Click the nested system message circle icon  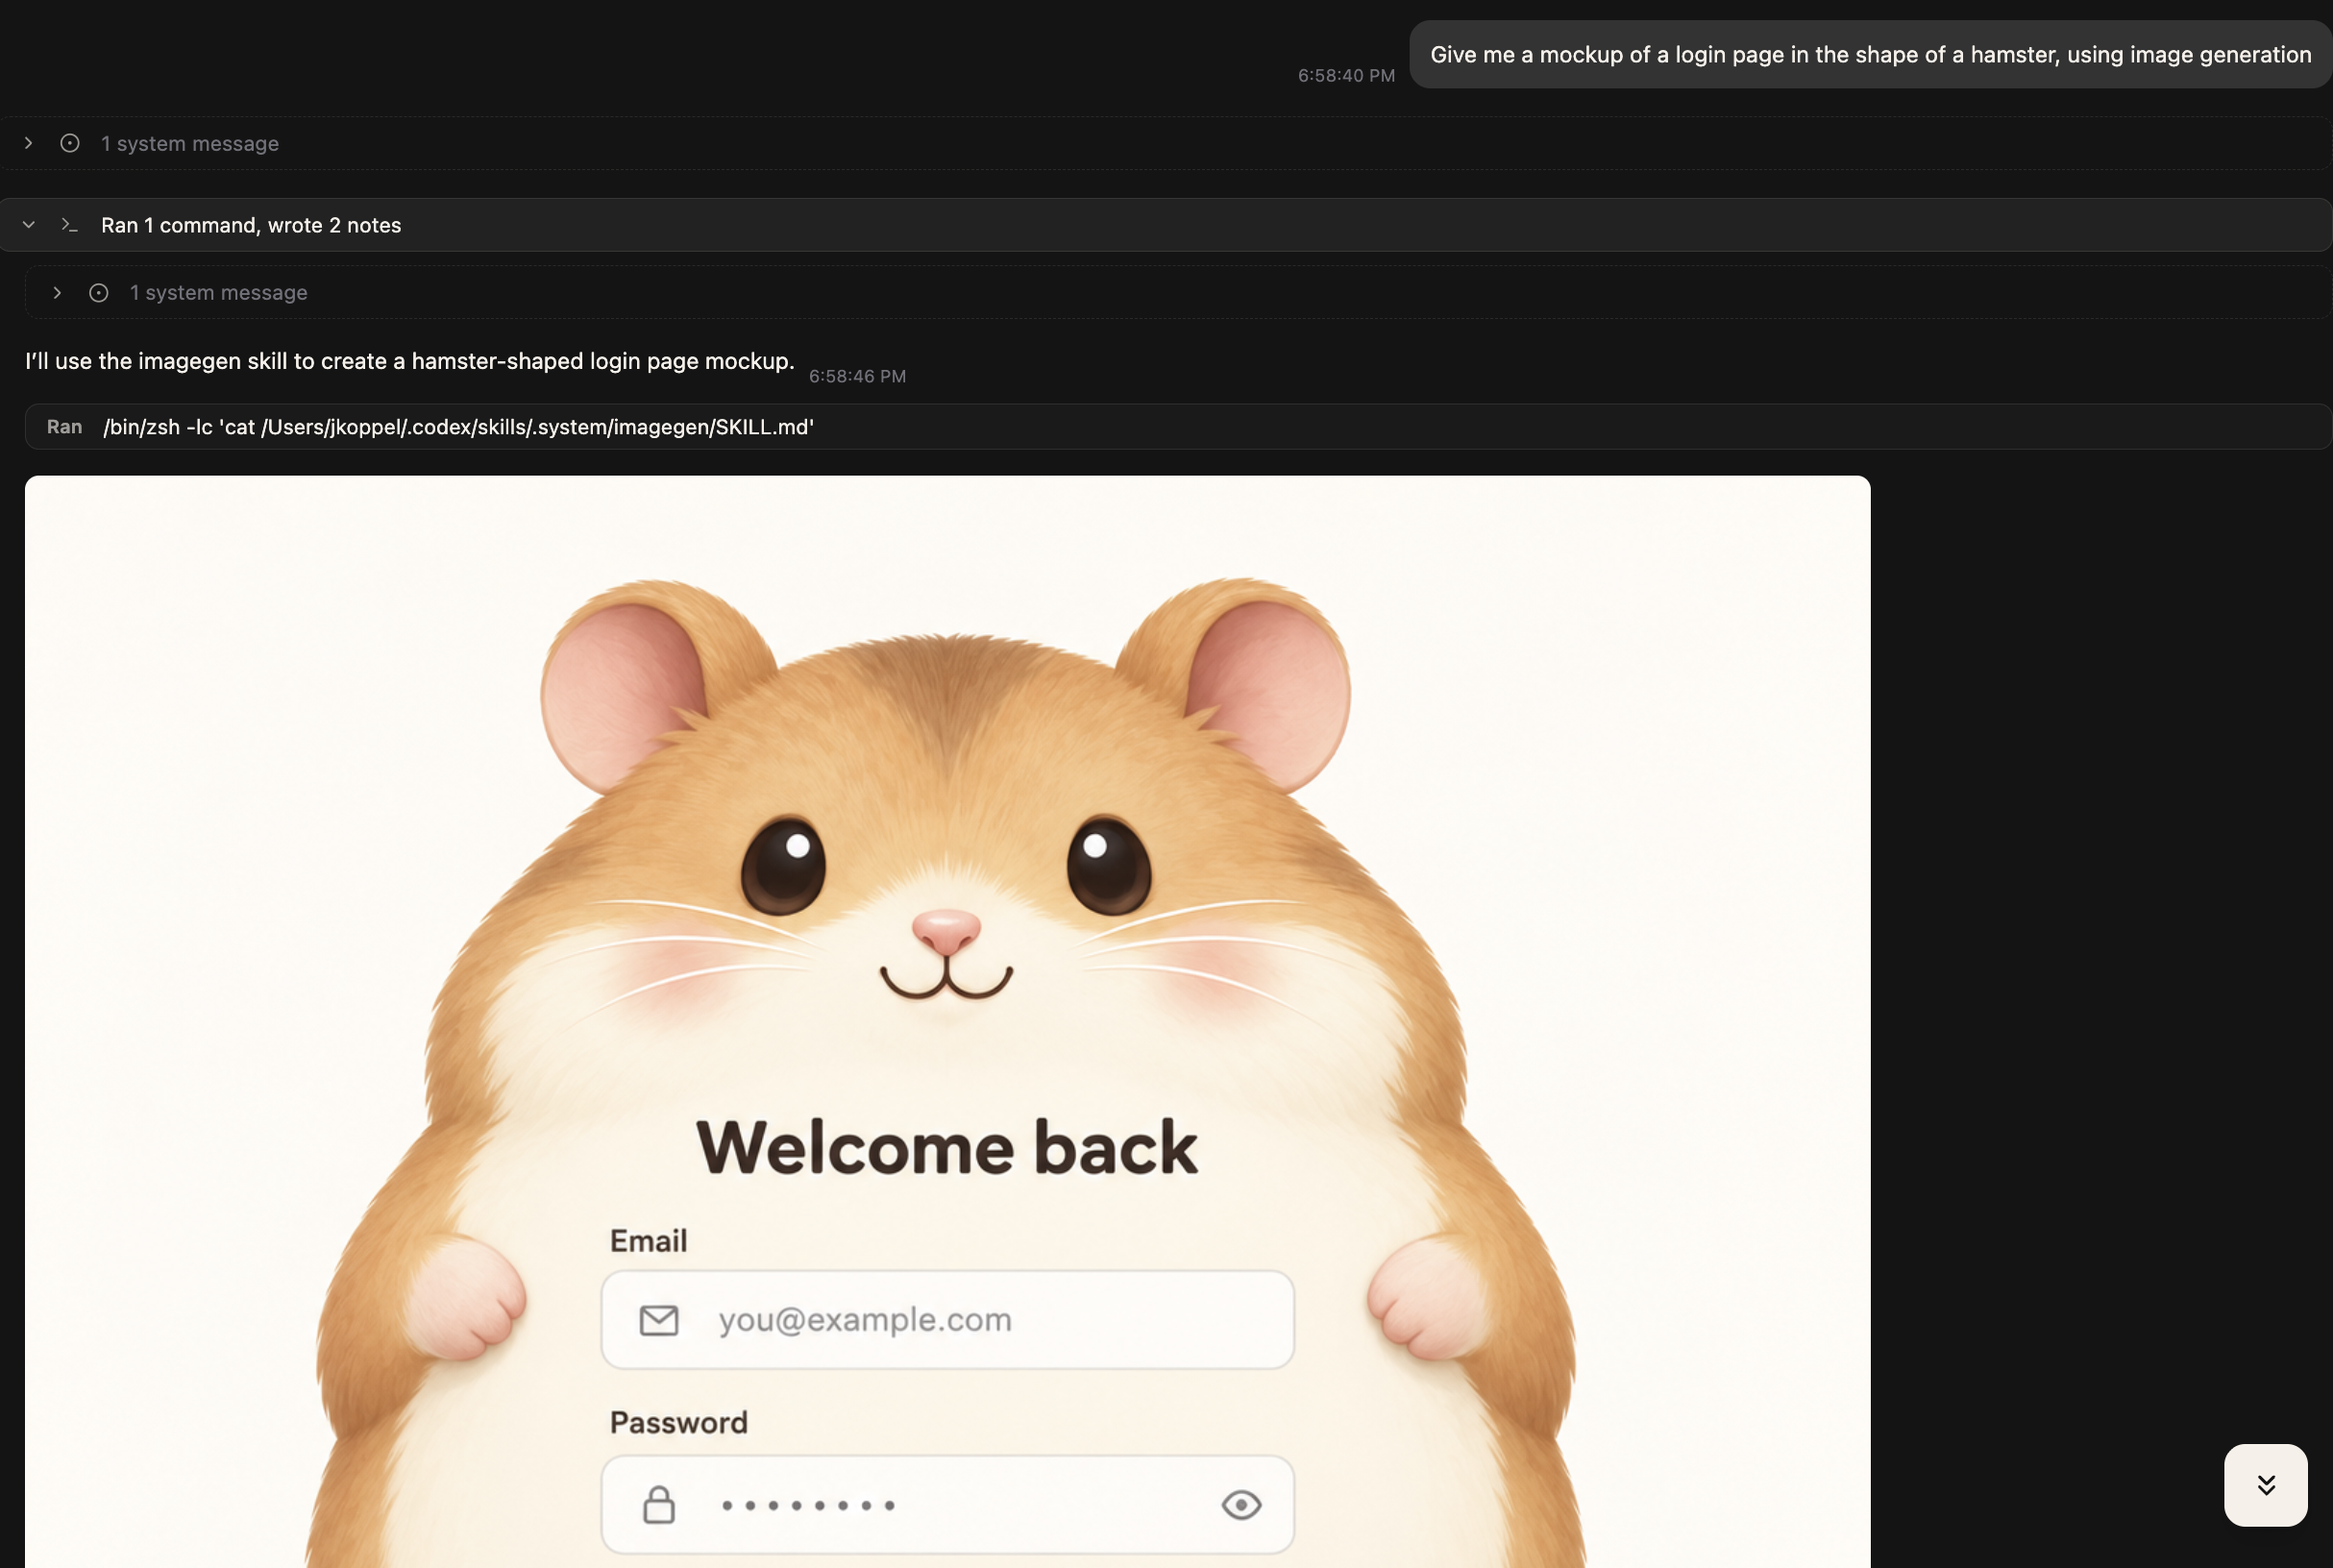tap(99, 293)
